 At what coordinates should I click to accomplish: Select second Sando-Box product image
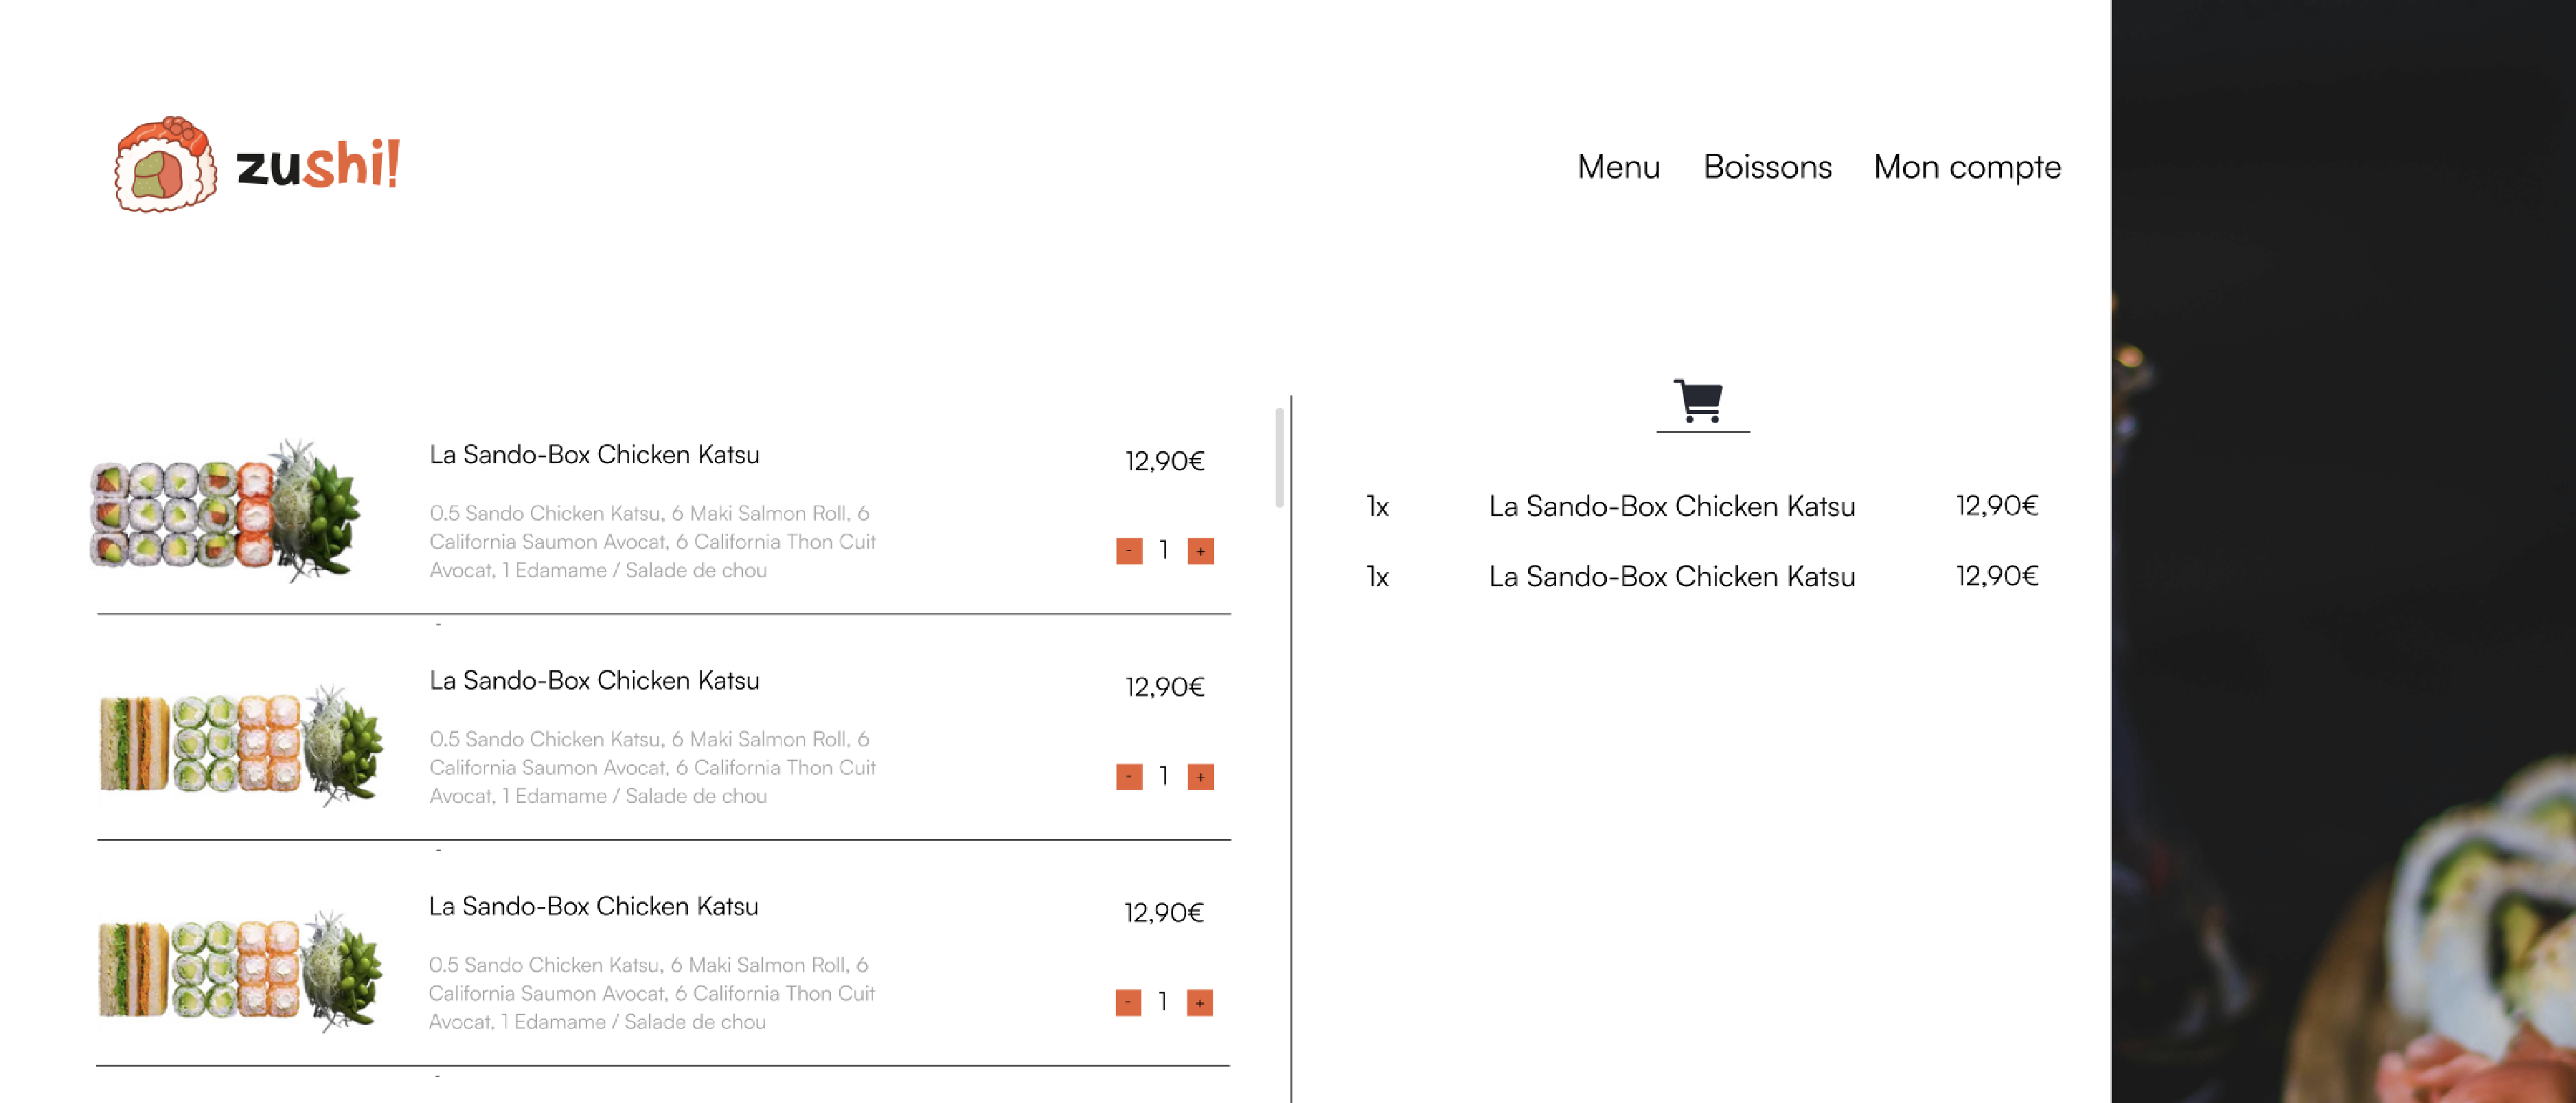click(241, 745)
